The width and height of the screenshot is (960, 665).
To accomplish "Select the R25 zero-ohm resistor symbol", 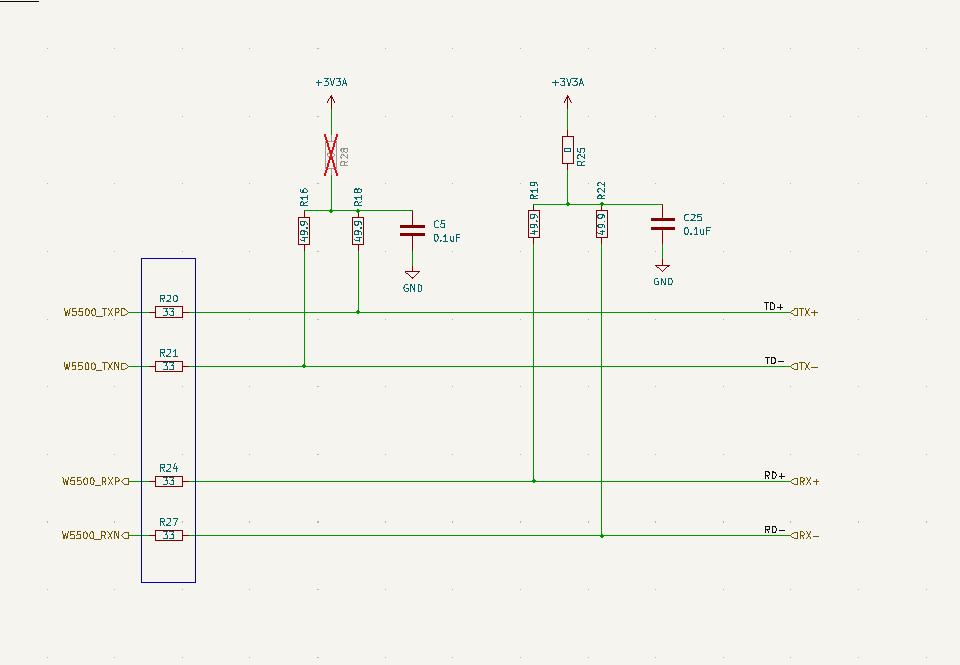I will point(568,150).
